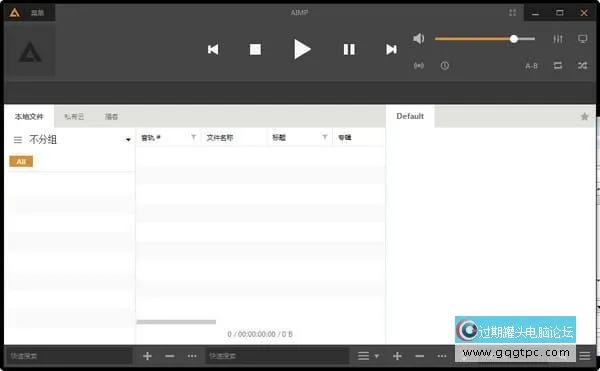Sort by the third column header
Image resolution: width=600 pixels, height=371 pixels.
click(x=279, y=138)
